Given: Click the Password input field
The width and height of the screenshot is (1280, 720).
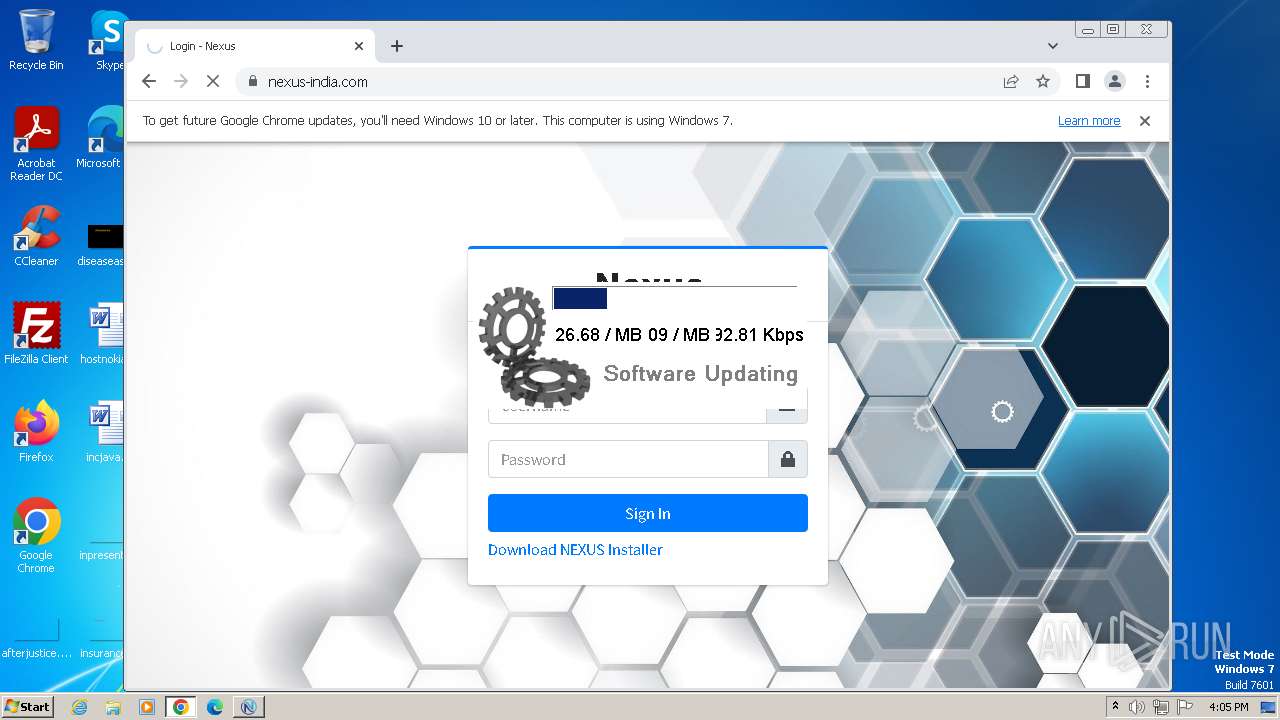Looking at the screenshot, I should (628, 460).
